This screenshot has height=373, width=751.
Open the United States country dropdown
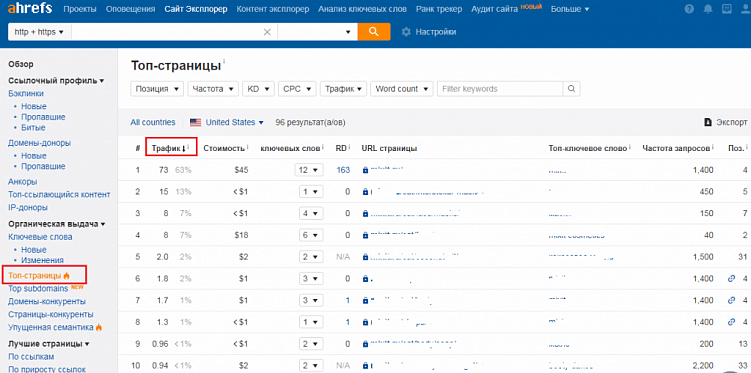(x=235, y=123)
